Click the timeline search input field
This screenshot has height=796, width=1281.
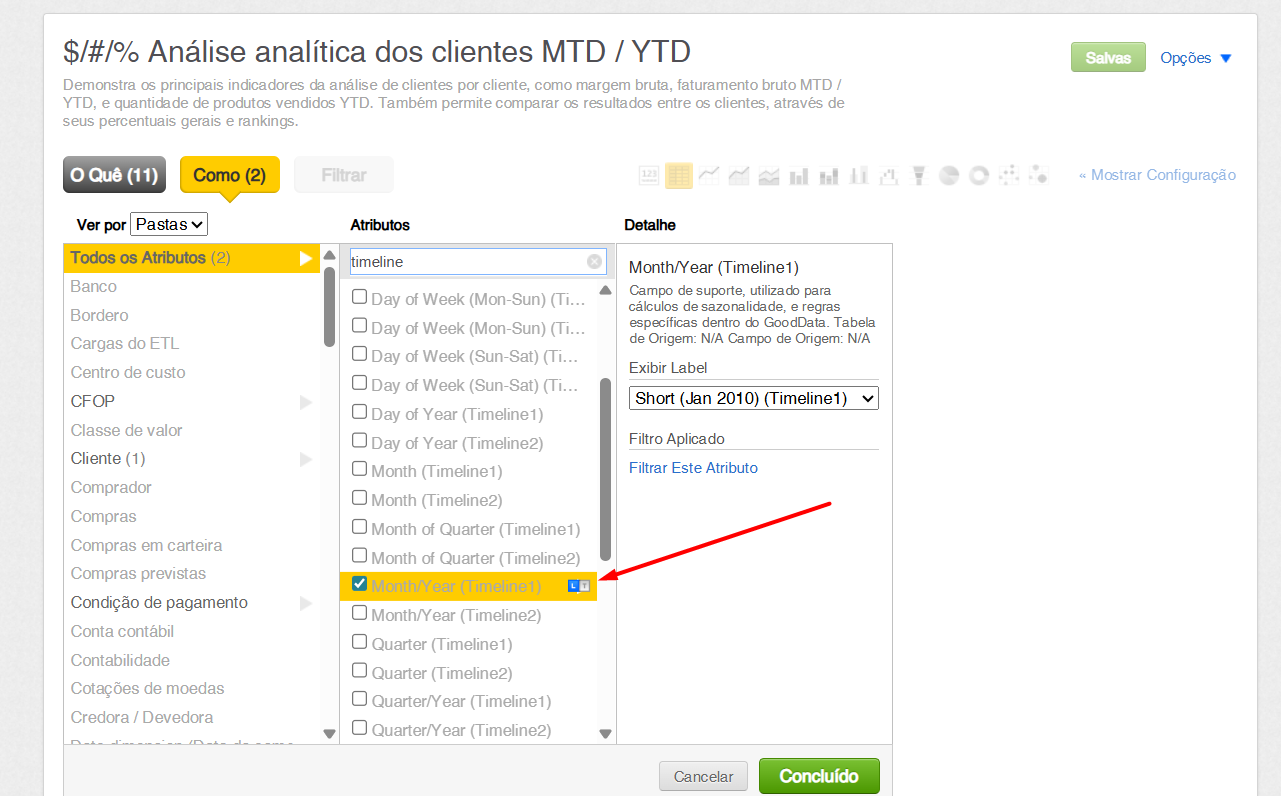(x=465, y=262)
